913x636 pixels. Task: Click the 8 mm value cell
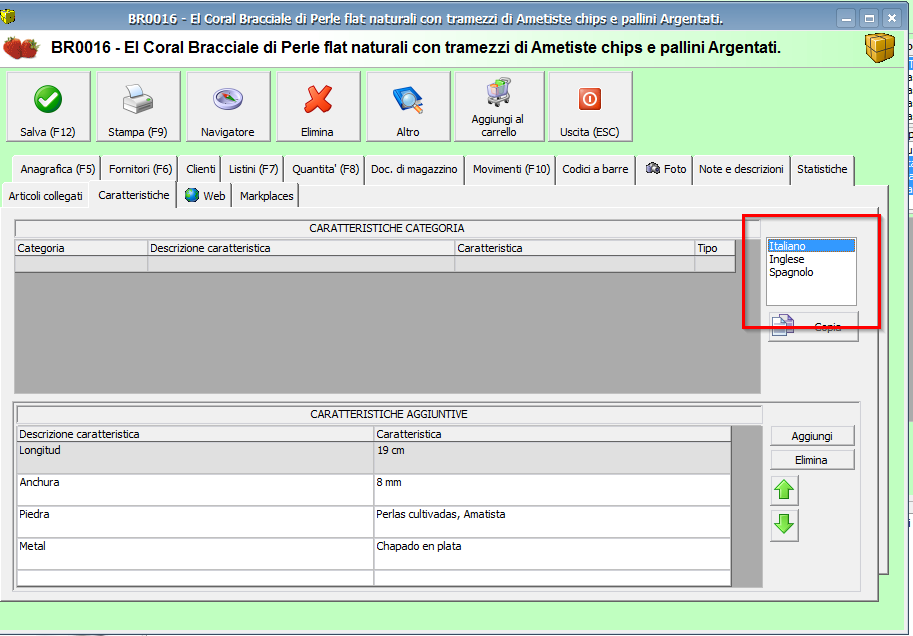pyautogui.click(x=552, y=490)
